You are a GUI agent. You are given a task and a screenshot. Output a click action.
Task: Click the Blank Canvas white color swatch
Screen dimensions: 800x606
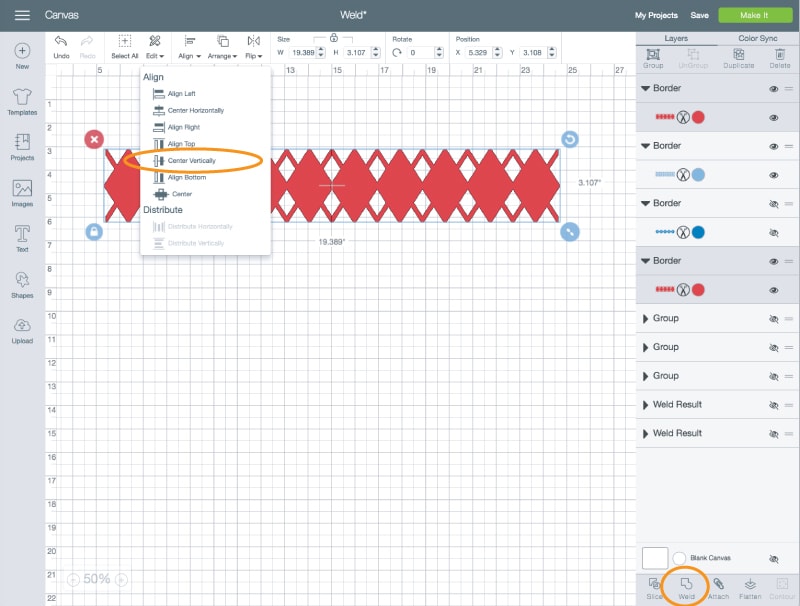pyautogui.click(x=654, y=558)
